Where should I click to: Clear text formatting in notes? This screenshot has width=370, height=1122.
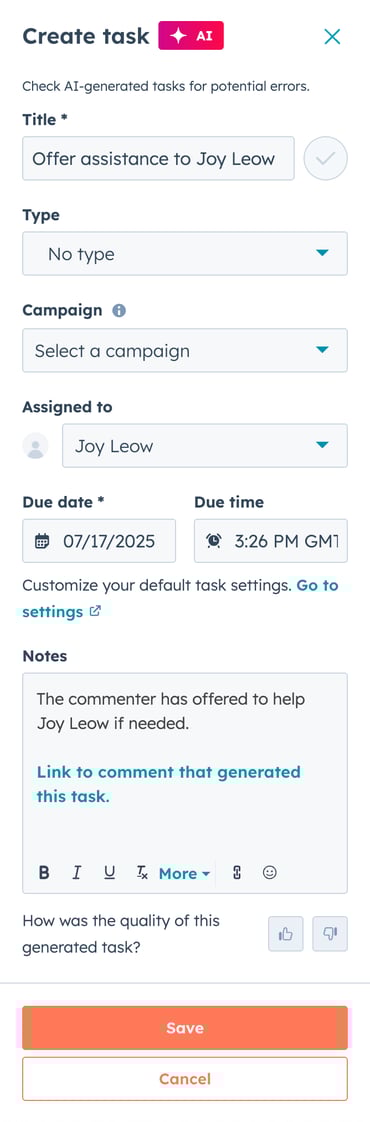click(x=142, y=873)
